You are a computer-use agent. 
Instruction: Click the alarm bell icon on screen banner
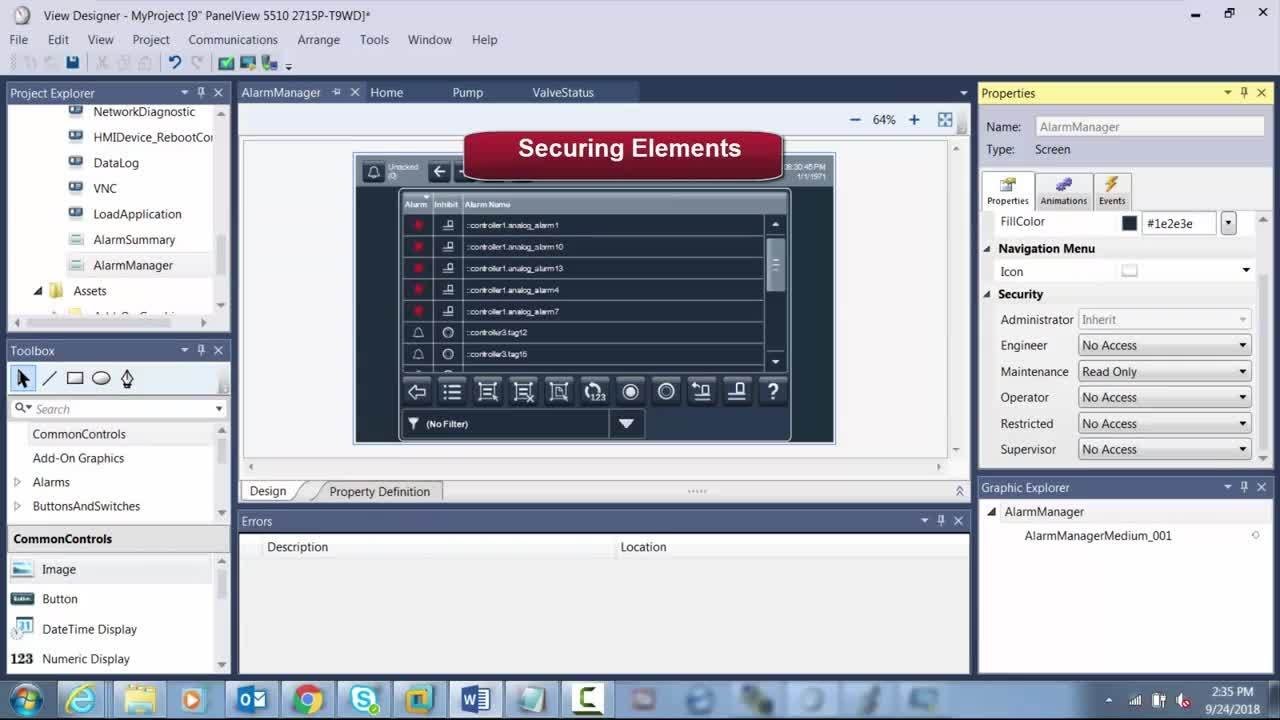click(373, 171)
